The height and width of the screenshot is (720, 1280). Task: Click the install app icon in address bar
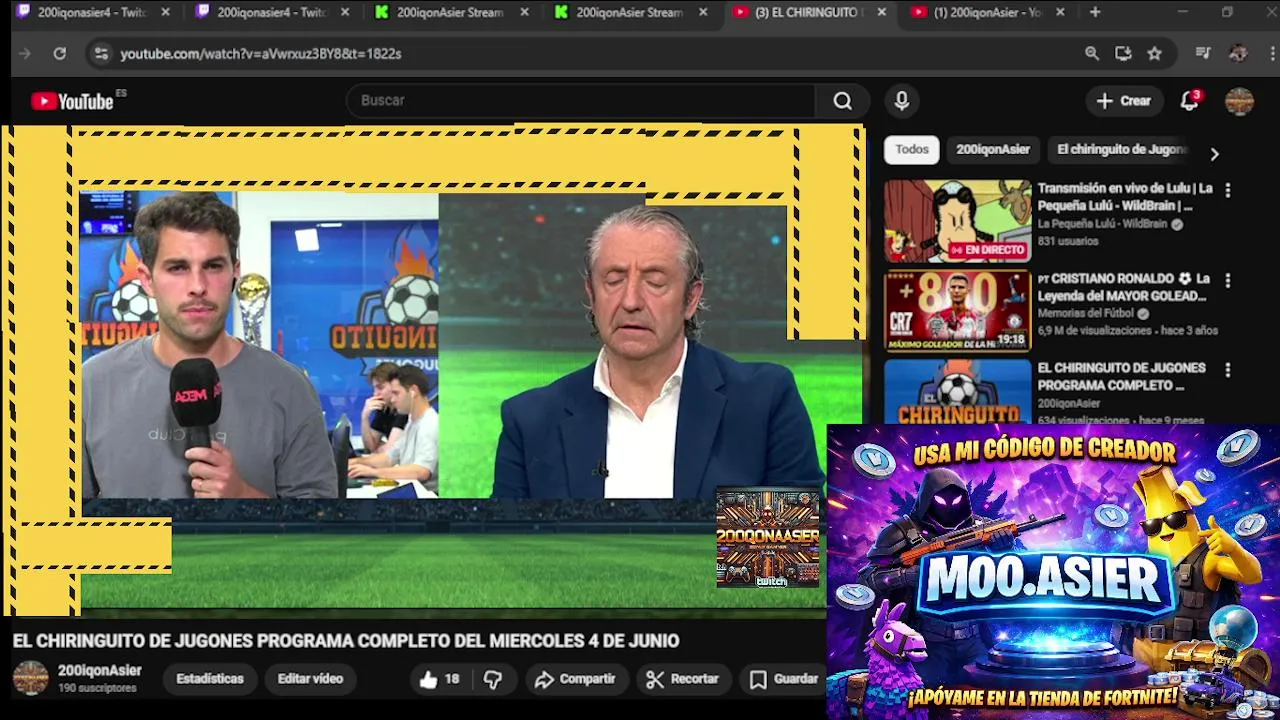pos(1123,54)
